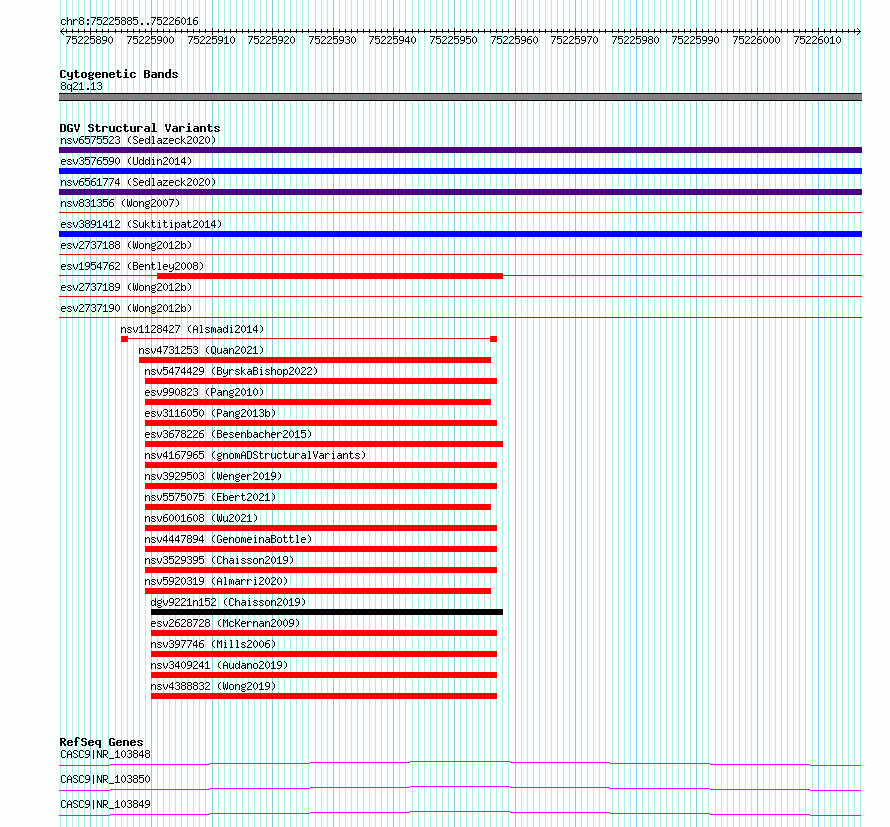Click the blue esv3576590 feature bar
The width and height of the screenshot is (890, 827).
pyautogui.click(x=460, y=171)
